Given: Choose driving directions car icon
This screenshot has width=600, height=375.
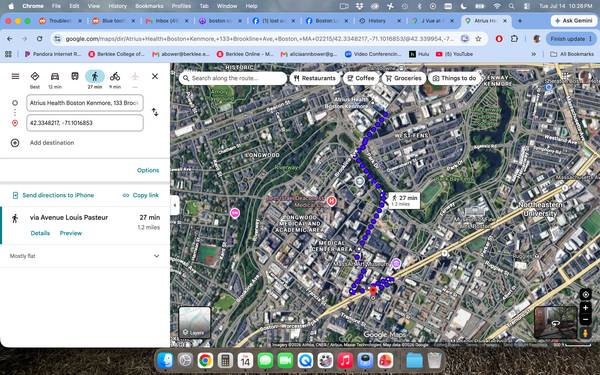Looking at the screenshot, I should 55,80.
